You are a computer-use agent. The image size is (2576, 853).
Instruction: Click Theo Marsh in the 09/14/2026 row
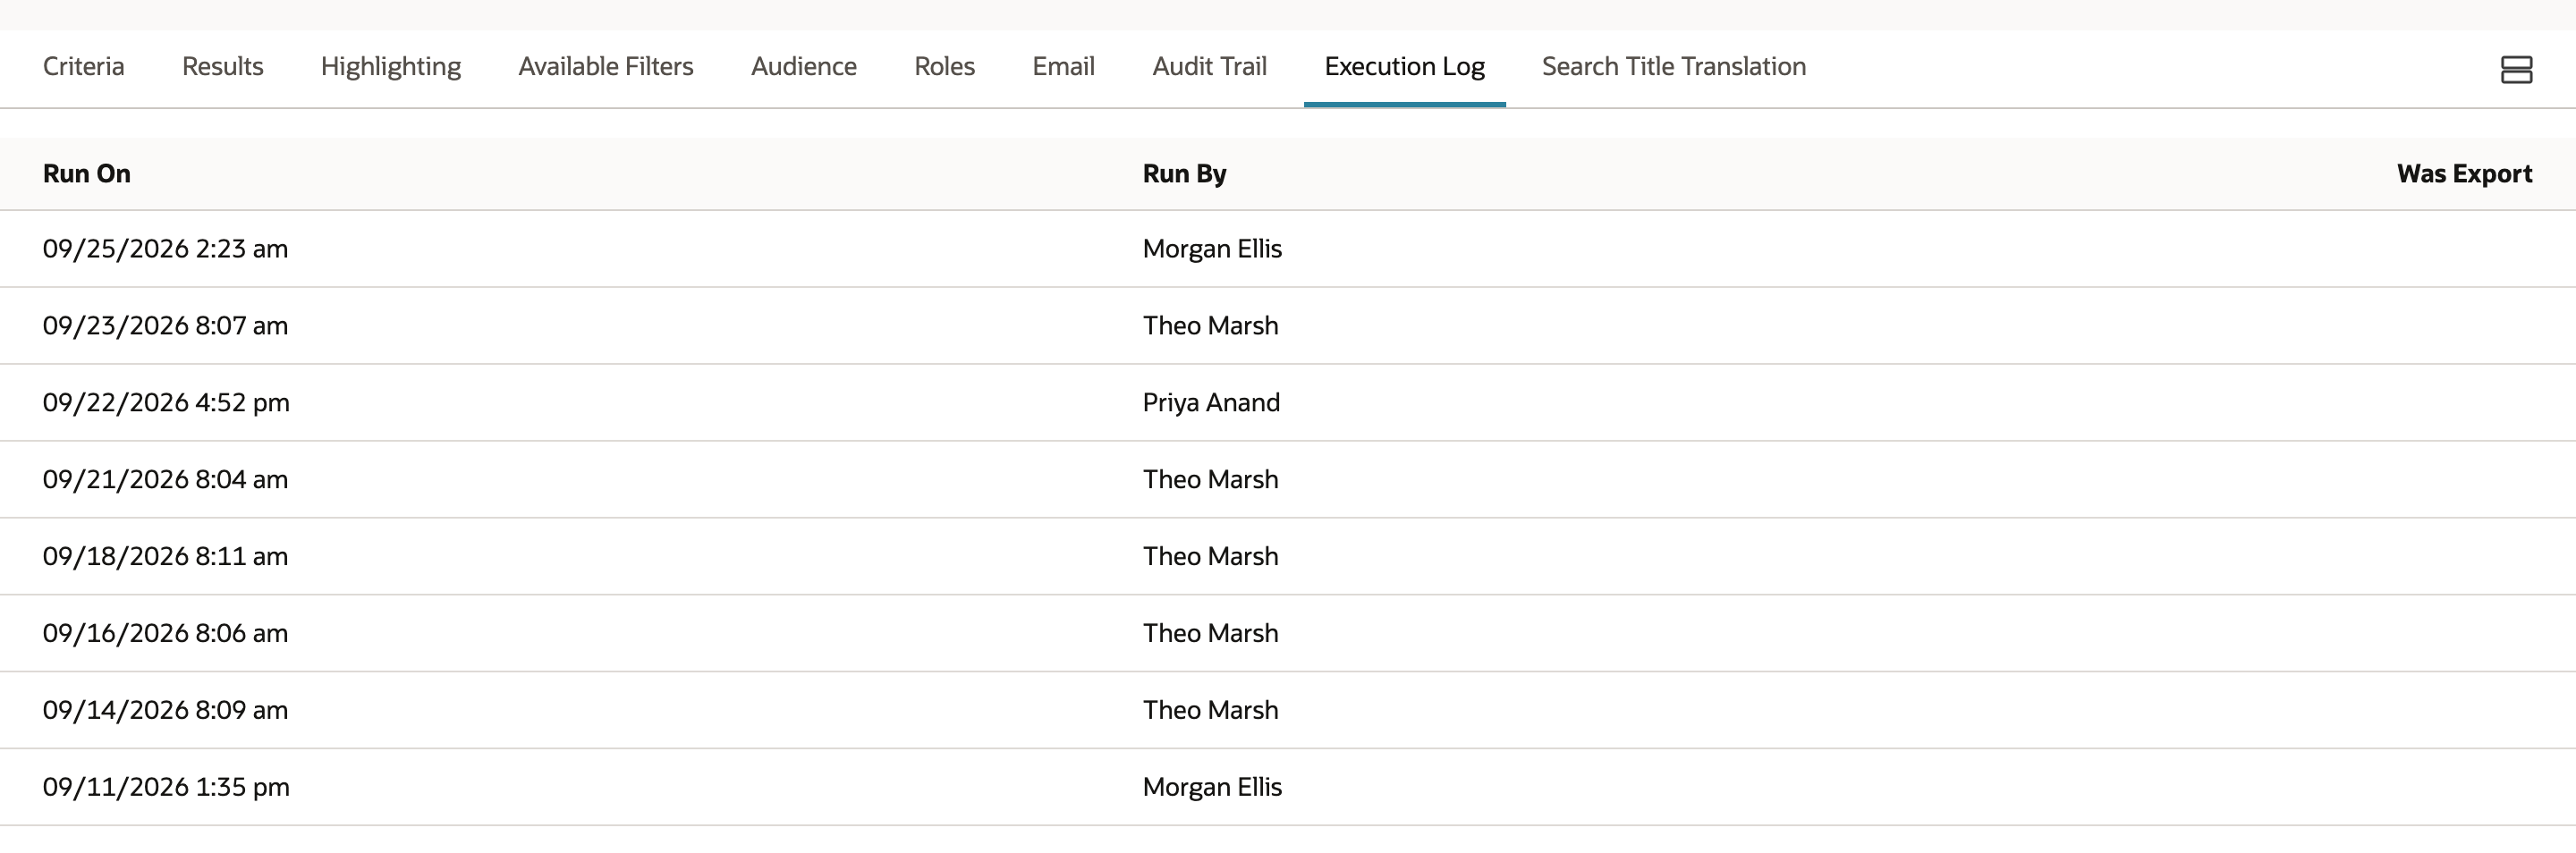[x=1210, y=710]
